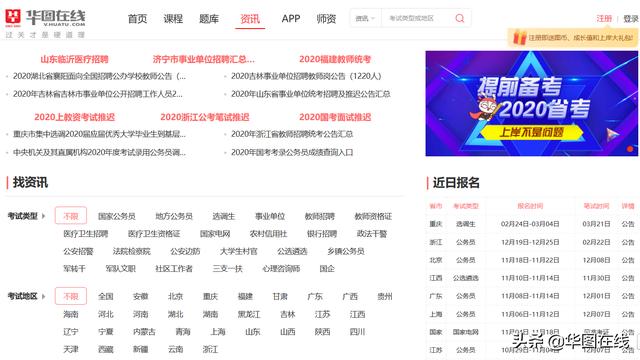Viewport: 640px width, 360px height.
Task: Click the Huatu Online logo
Action: tap(45, 23)
